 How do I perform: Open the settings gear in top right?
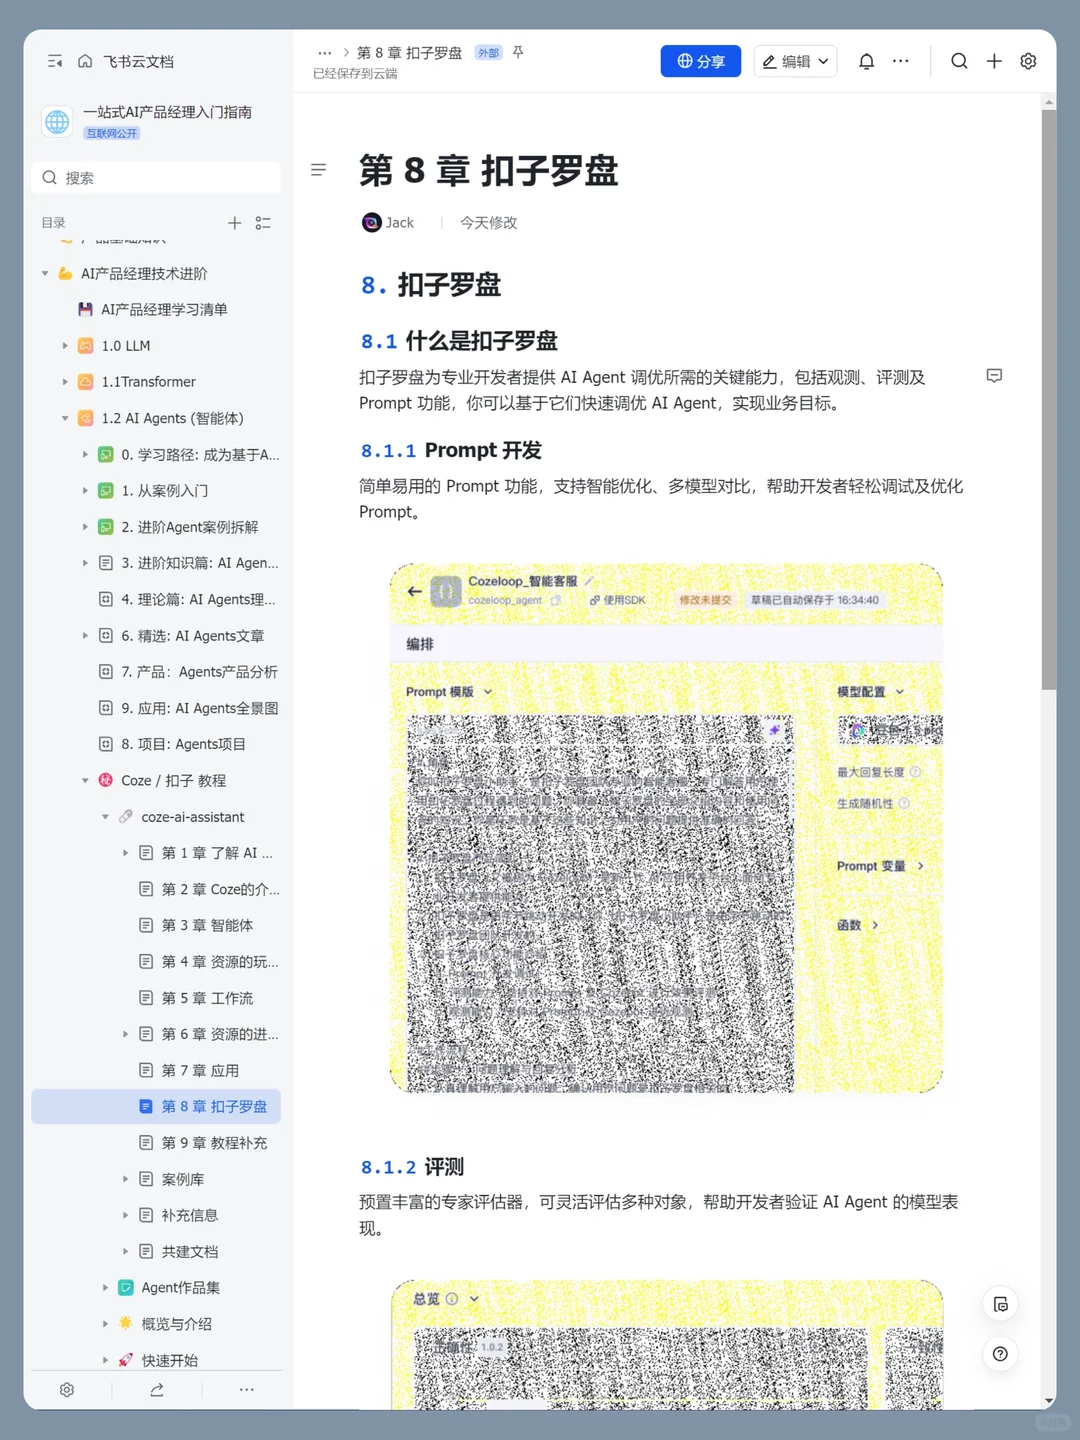[1028, 61]
